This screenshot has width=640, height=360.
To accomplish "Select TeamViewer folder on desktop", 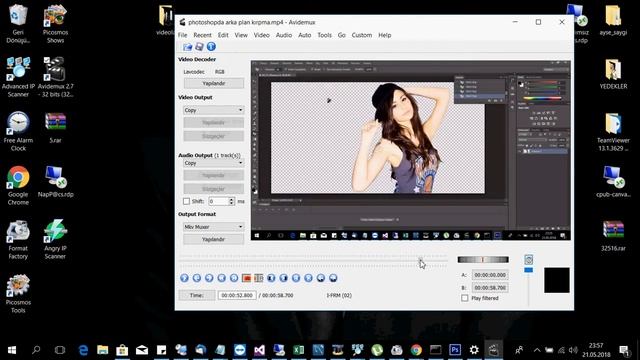I will point(613,132).
